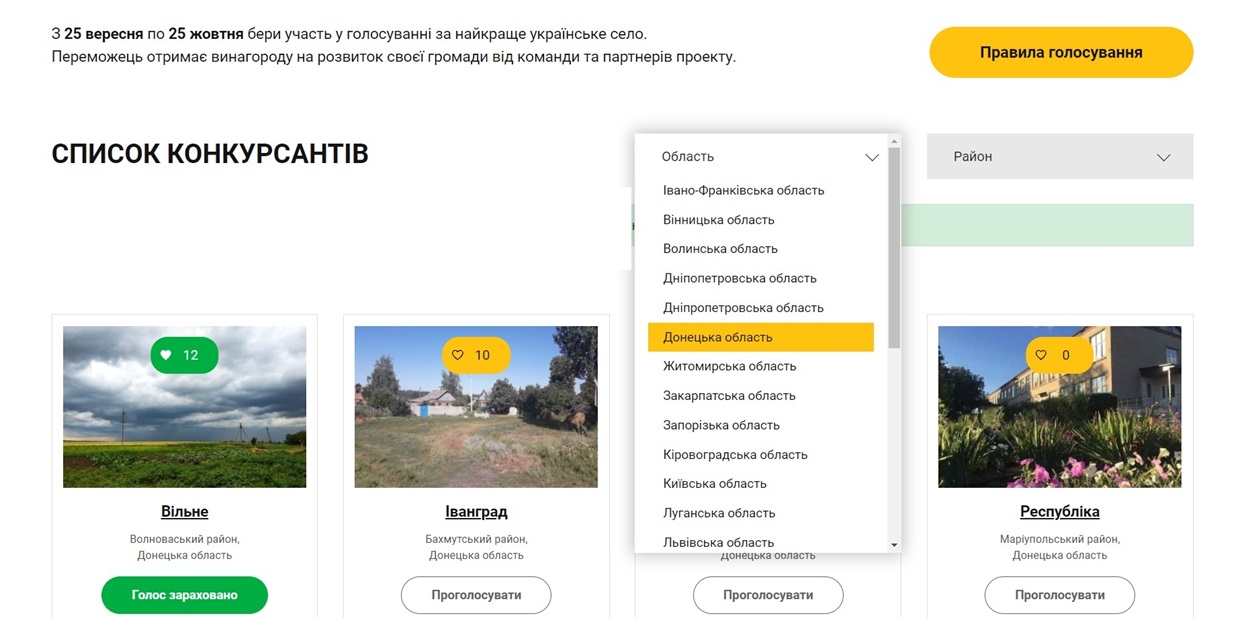
Task: Vote for Республіка with Проголосувати
Action: point(1060,595)
